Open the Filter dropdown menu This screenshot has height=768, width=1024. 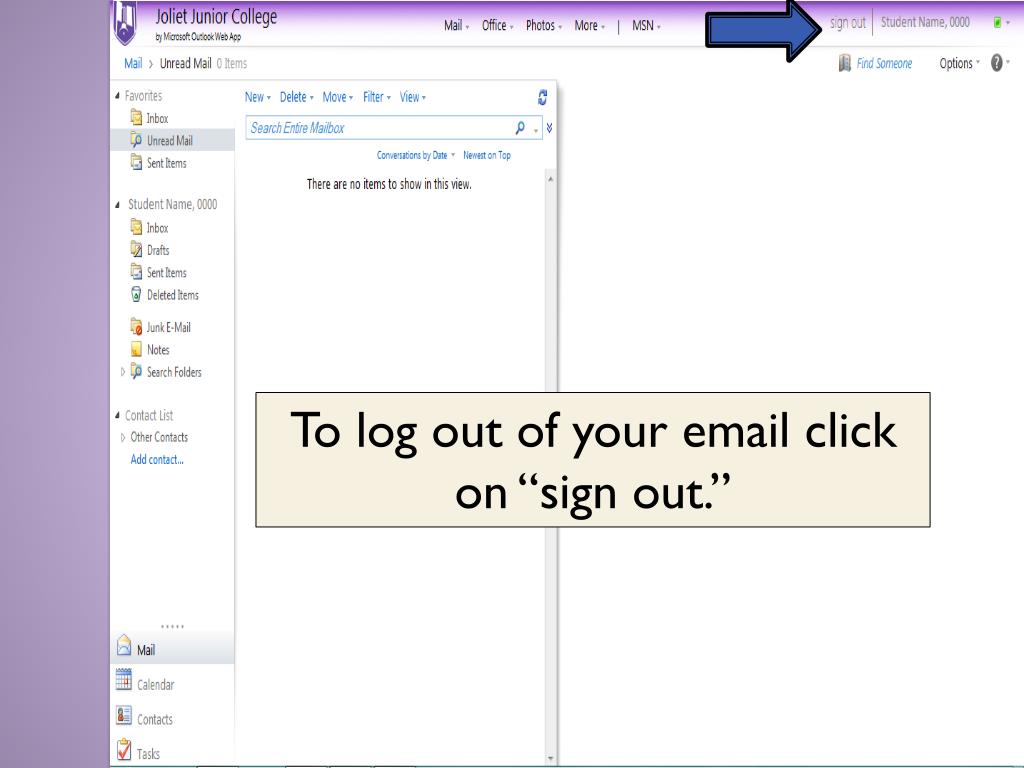pyautogui.click(x=376, y=97)
